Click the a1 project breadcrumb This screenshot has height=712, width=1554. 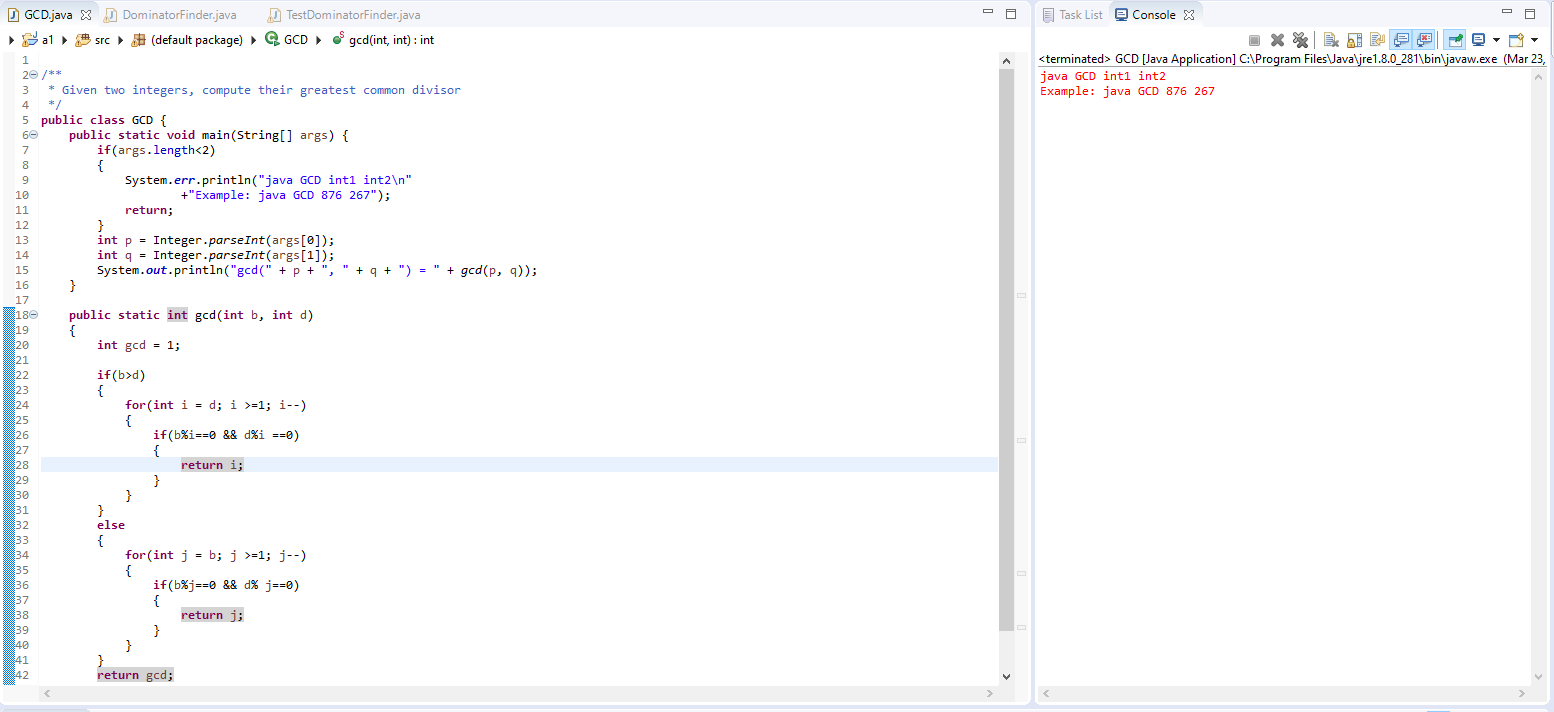(48, 40)
